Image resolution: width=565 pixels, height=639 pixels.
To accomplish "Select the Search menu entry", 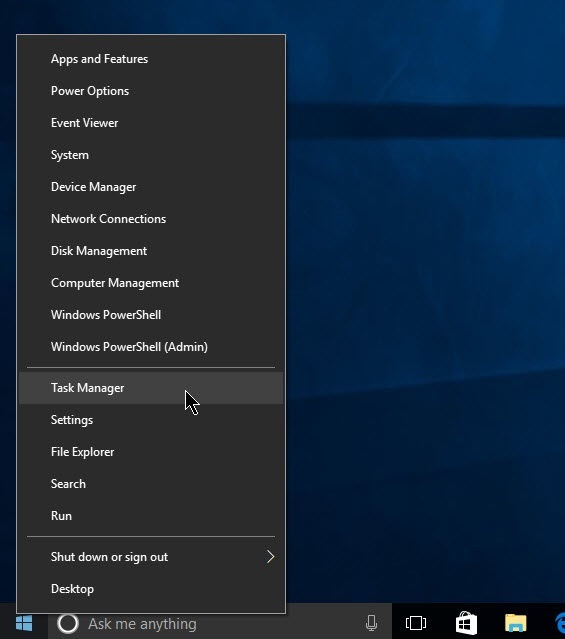I will tap(151, 484).
